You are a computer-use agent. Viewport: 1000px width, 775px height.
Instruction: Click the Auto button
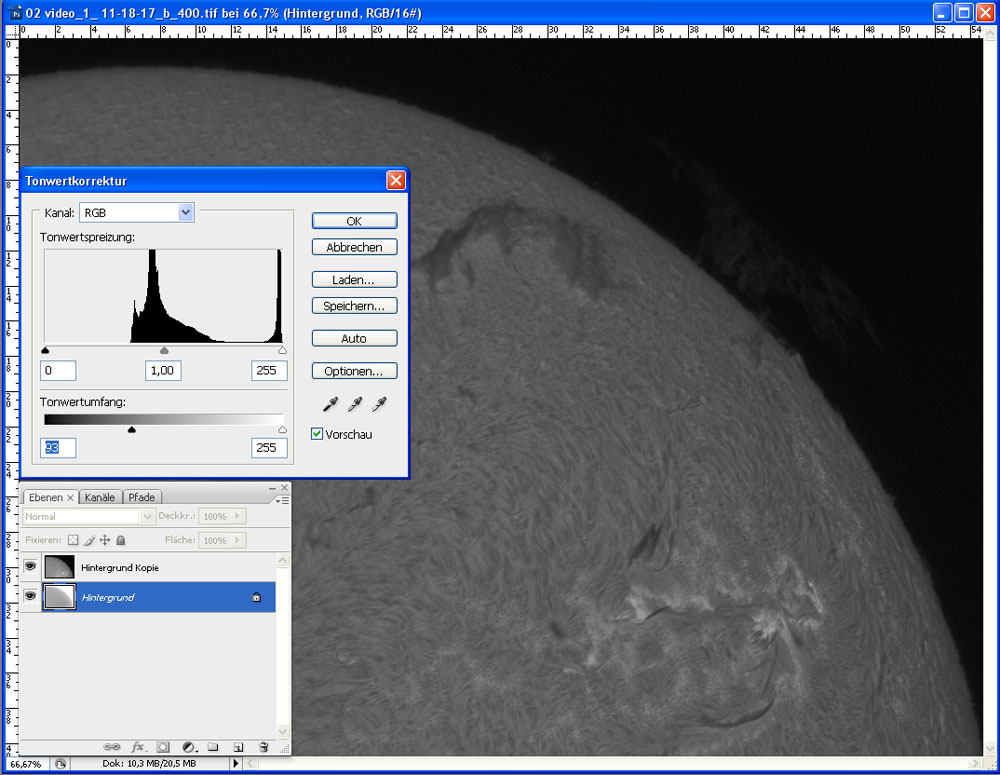click(355, 338)
